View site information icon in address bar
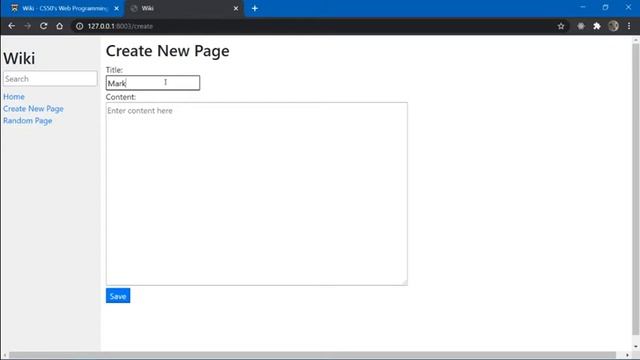 (80, 26)
